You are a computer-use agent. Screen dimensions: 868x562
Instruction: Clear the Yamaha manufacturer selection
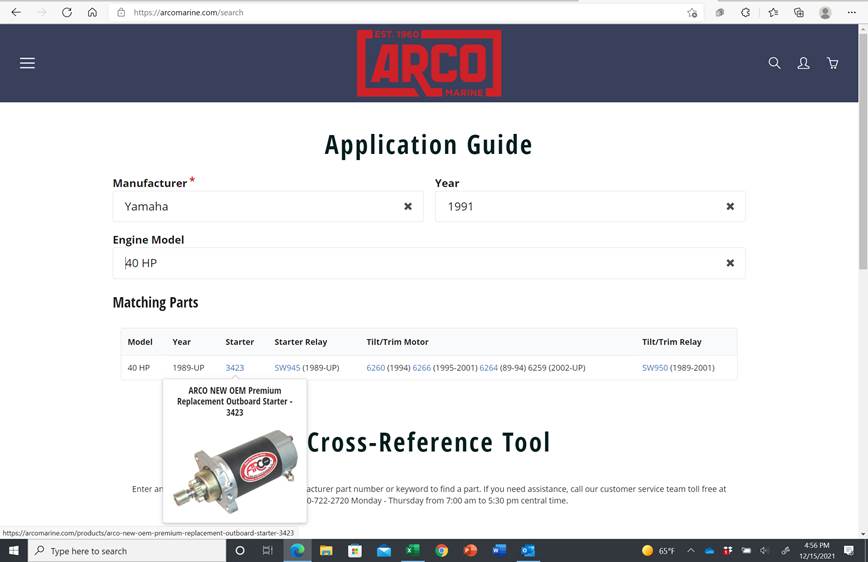(x=408, y=206)
